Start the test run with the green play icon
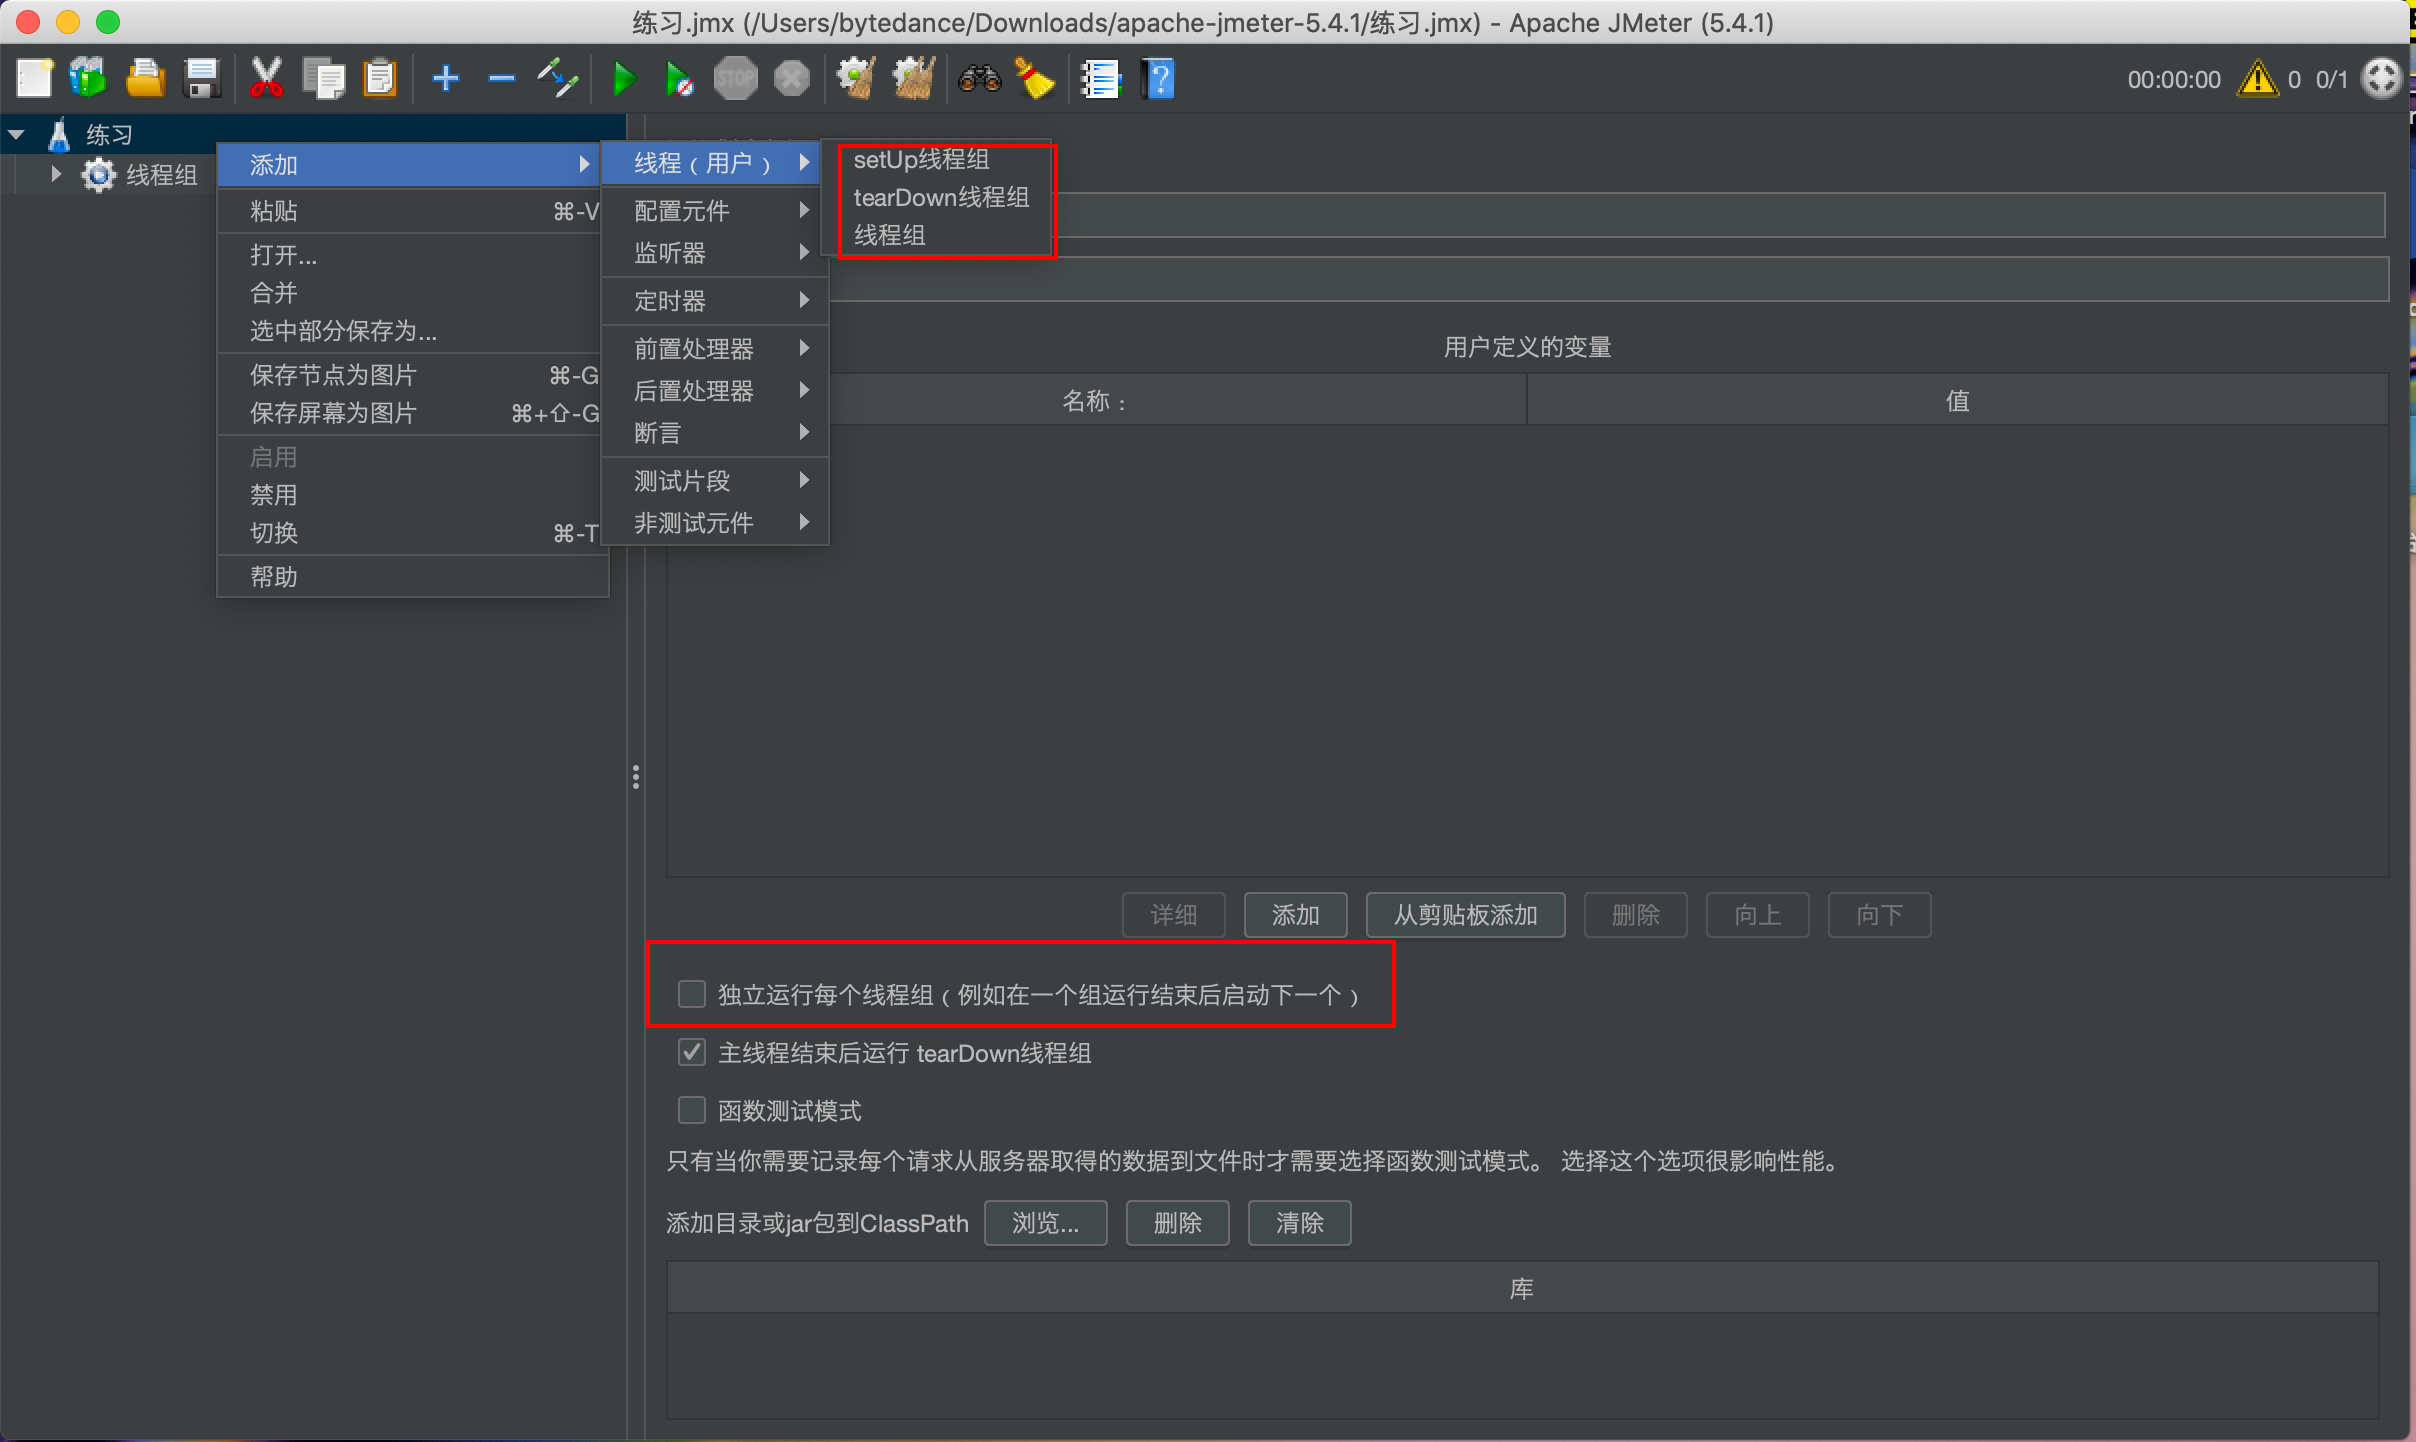 point(623,78)
